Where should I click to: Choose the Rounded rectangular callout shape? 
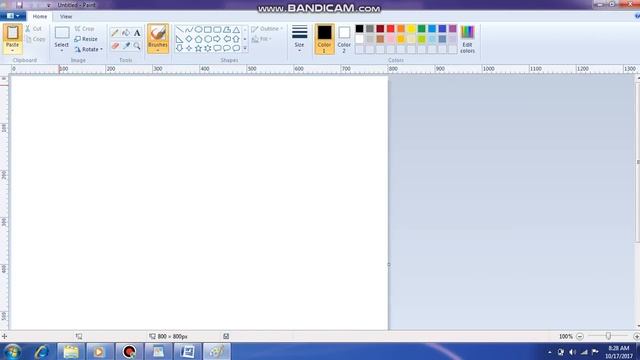pos(217,48)
